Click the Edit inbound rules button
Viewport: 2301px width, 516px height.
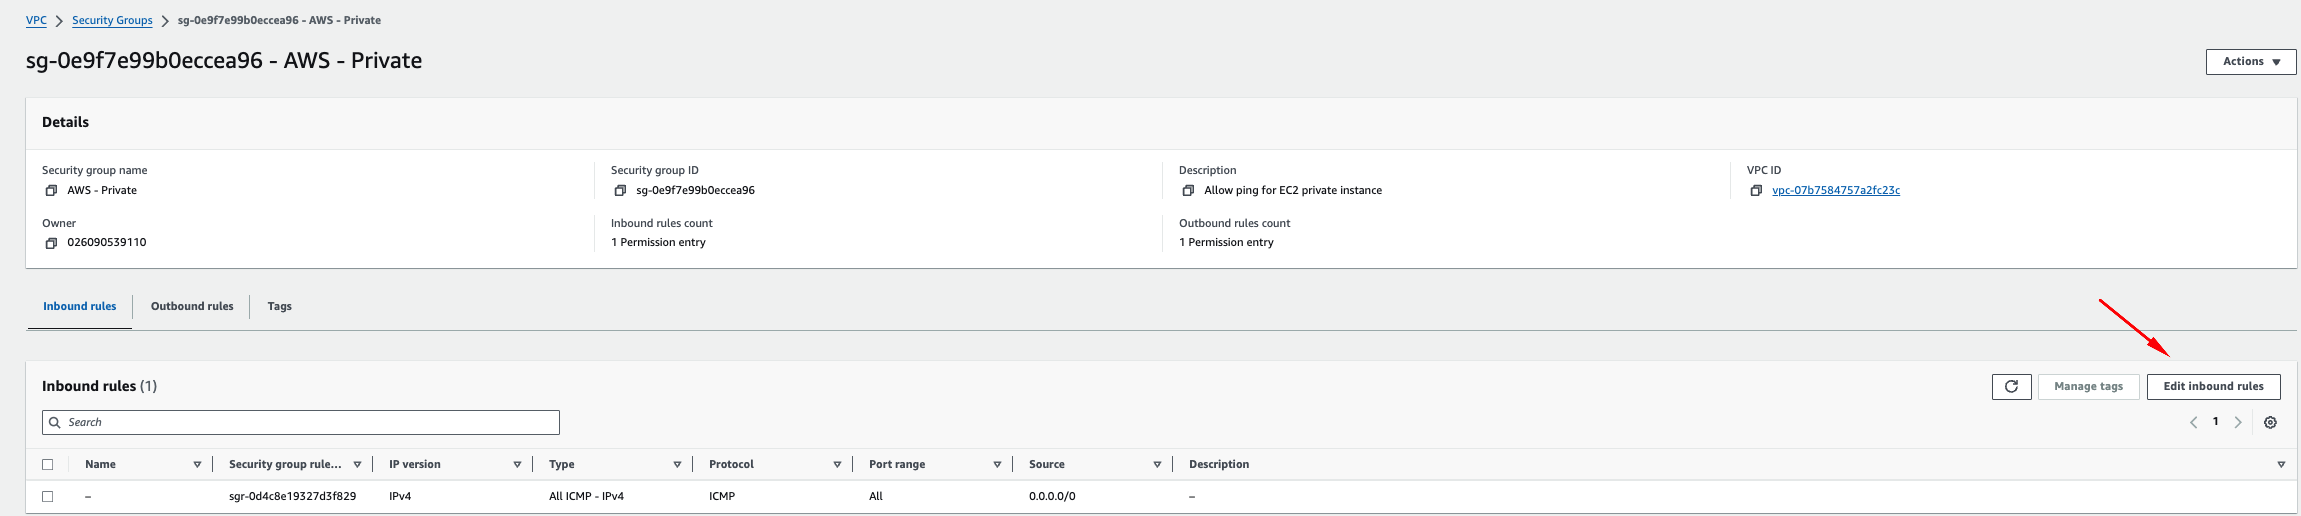point(2213,386)
